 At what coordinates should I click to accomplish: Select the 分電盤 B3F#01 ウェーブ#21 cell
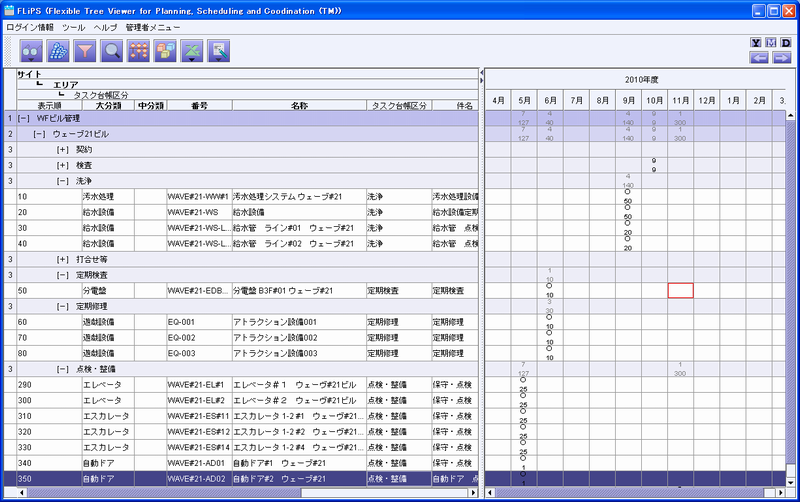(299, 291)
